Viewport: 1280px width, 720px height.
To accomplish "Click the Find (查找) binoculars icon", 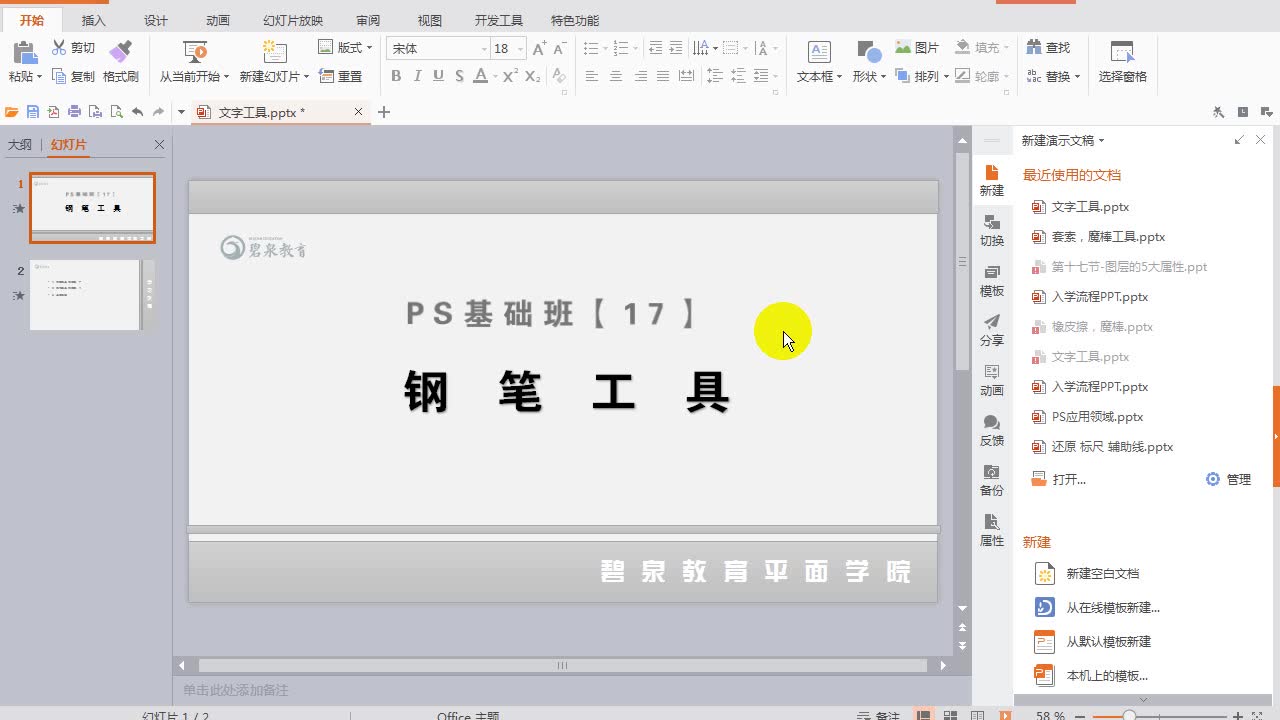I will (x=1033, y=48).
